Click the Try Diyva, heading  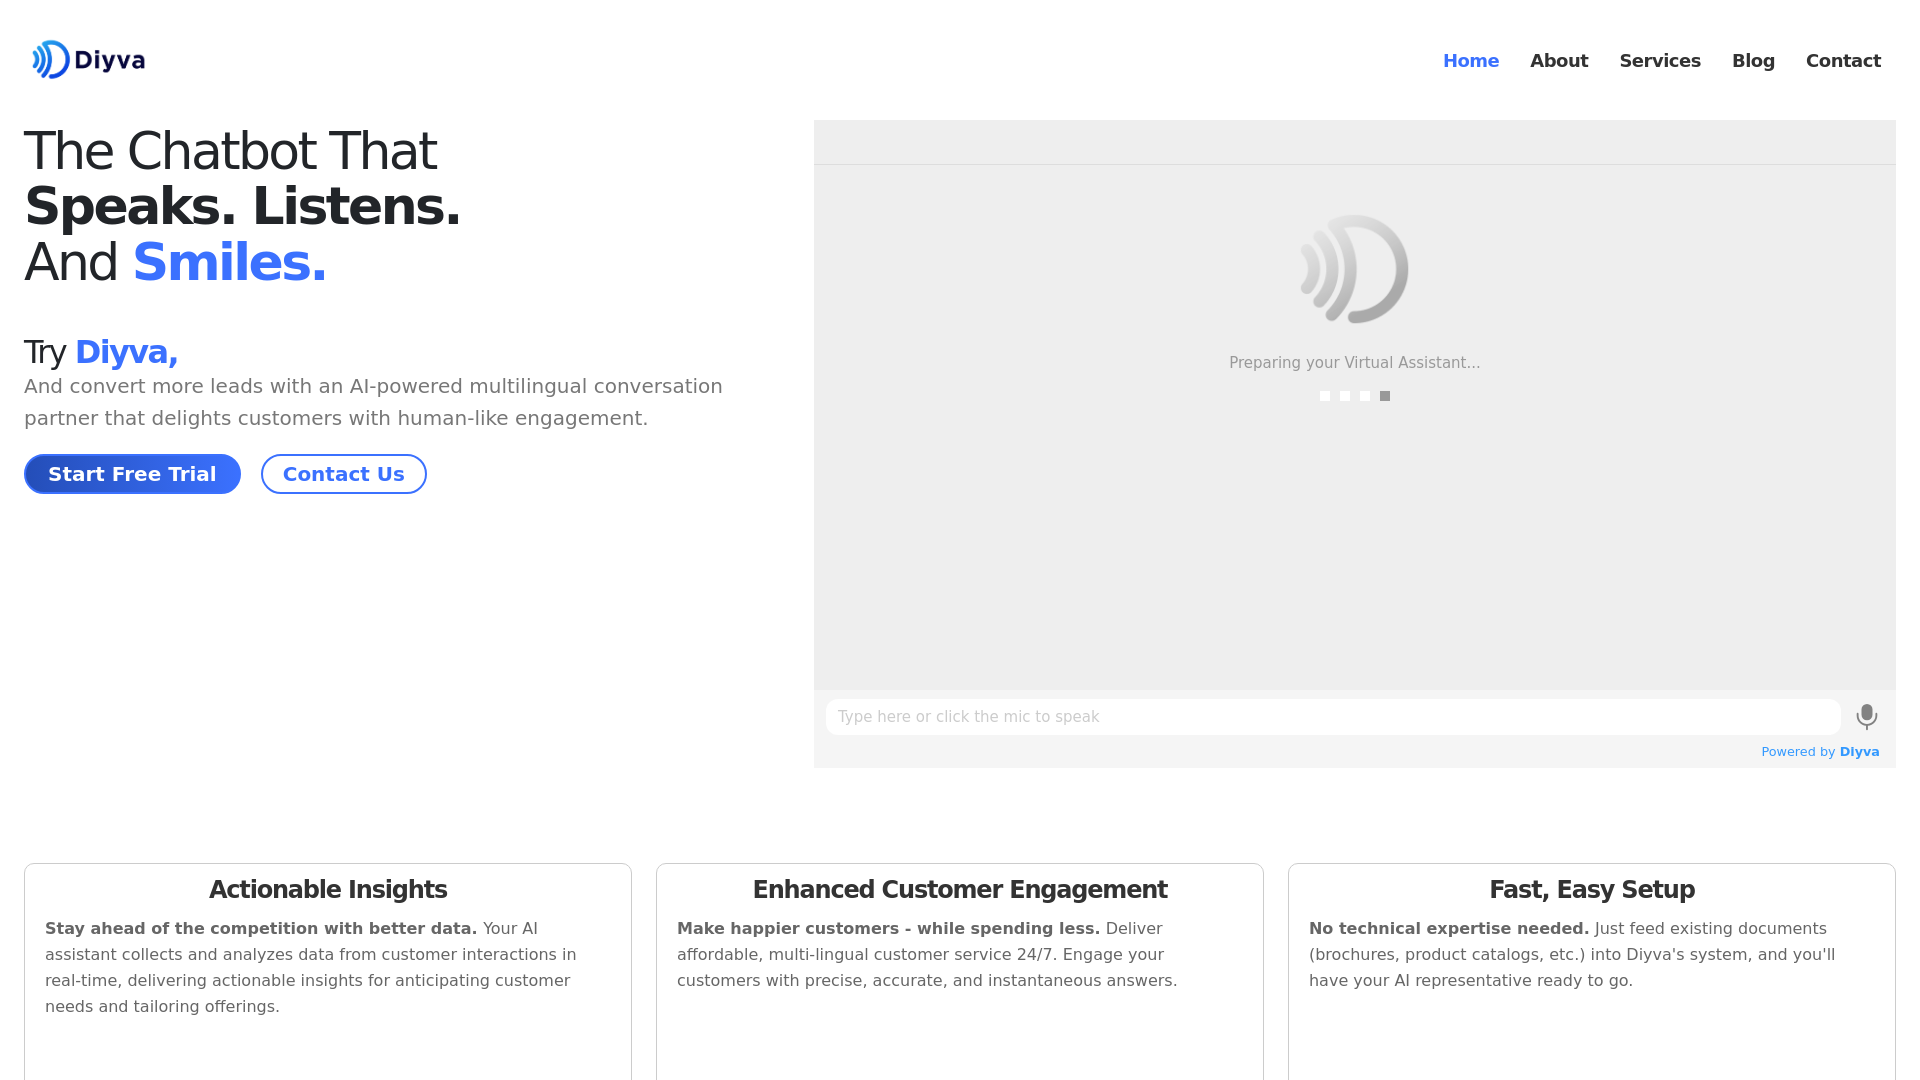pos(101,352)
